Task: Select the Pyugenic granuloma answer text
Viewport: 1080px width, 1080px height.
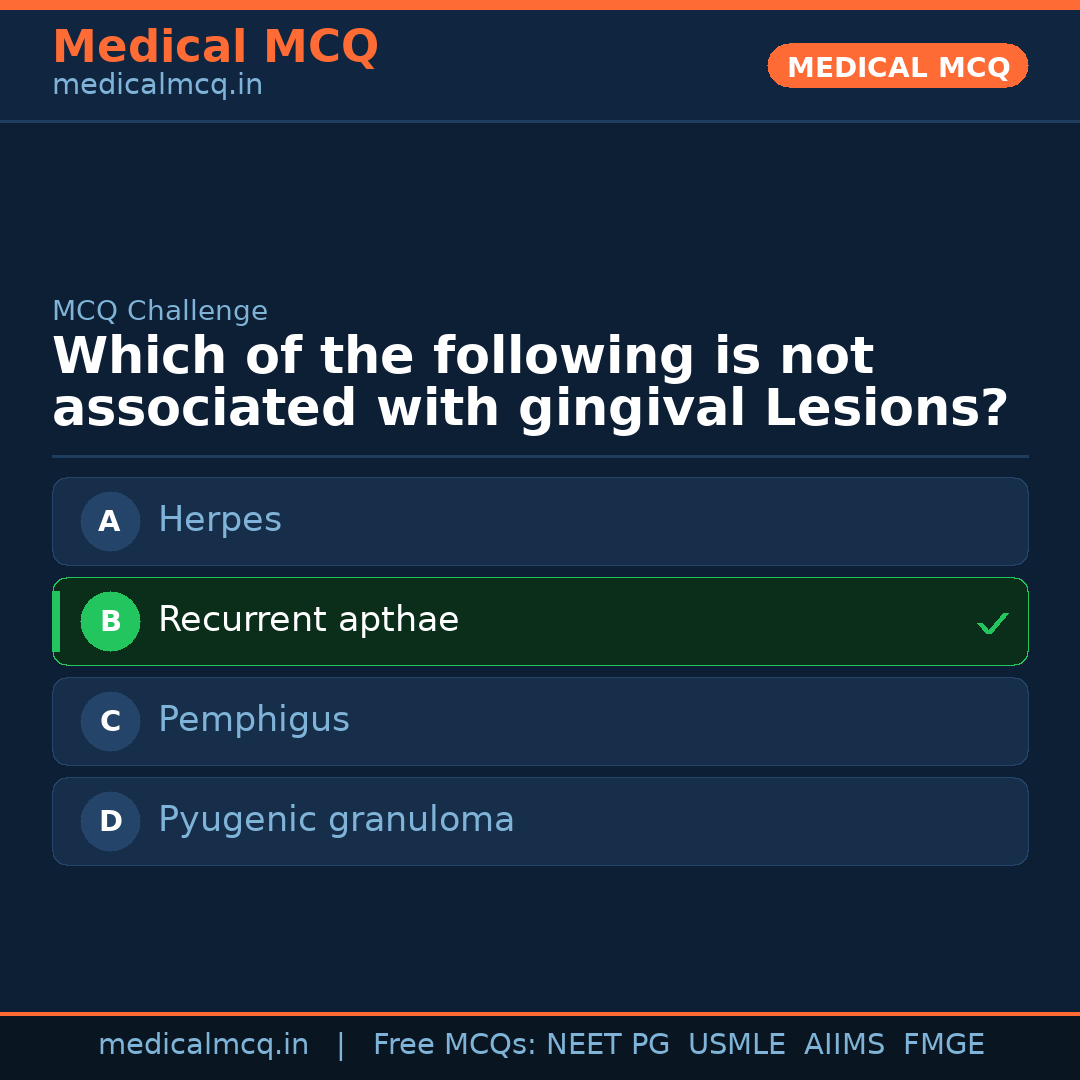Action: point(336,820)
